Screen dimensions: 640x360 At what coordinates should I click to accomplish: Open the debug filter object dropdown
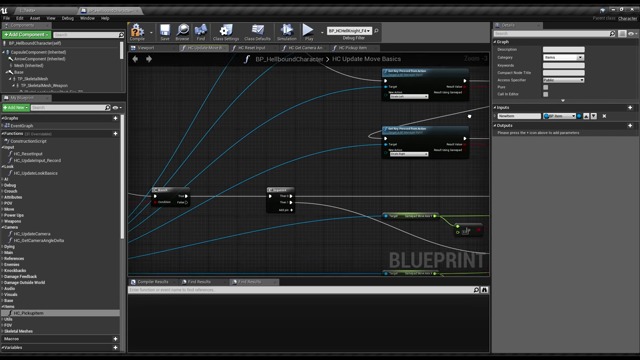(349, 31)
